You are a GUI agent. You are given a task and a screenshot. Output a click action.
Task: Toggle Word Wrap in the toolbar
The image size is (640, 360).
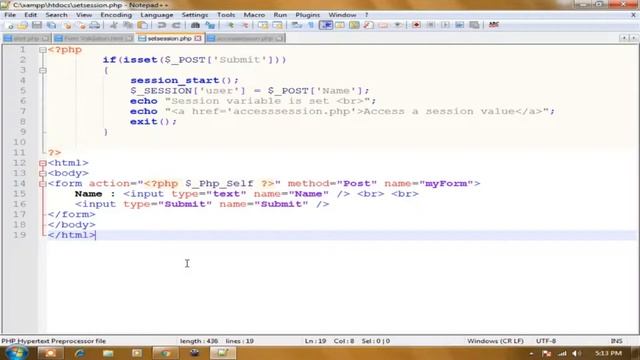click(x=297, y=25)
